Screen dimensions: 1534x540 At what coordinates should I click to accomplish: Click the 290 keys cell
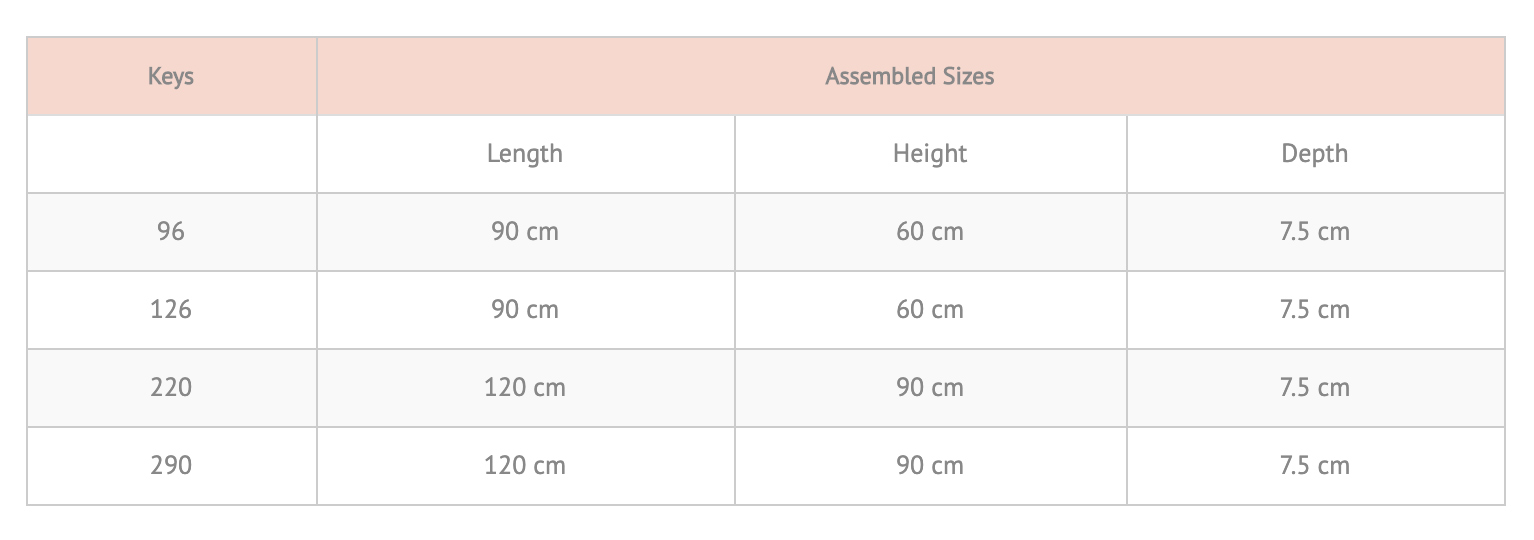pos(171,465)
